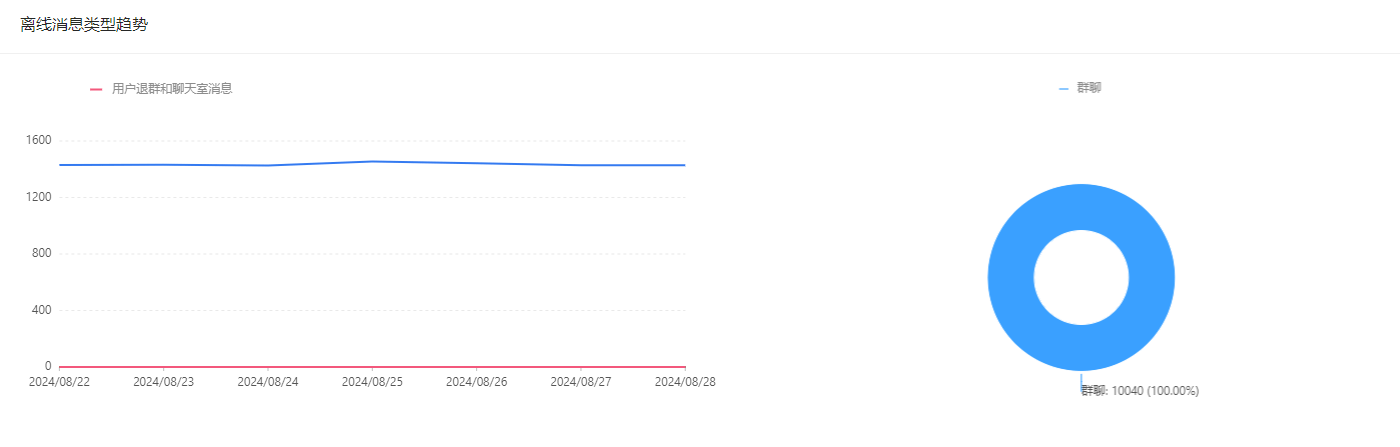This screenshot has width=1400, height=447.
Task: Click the 400 y-axis label
Action: tap(43, 310)
